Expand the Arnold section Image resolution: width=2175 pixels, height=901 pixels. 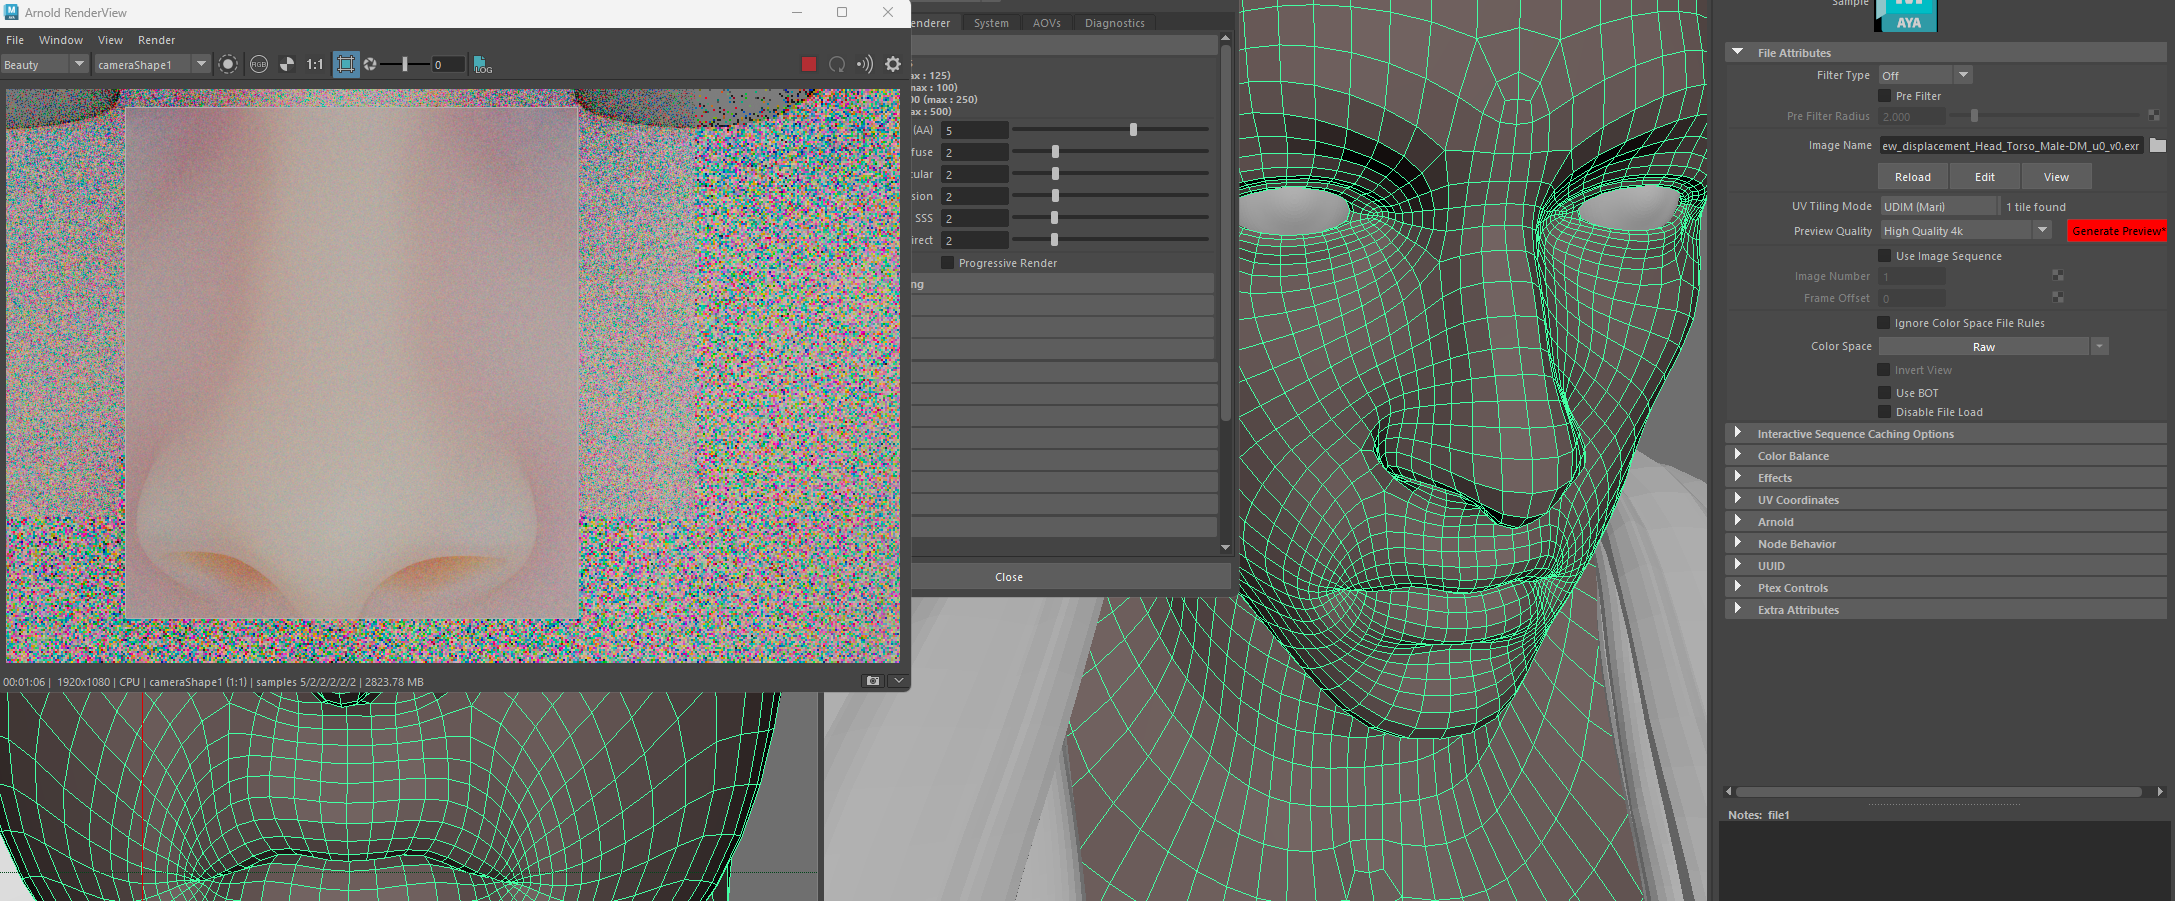(1737, 521)
